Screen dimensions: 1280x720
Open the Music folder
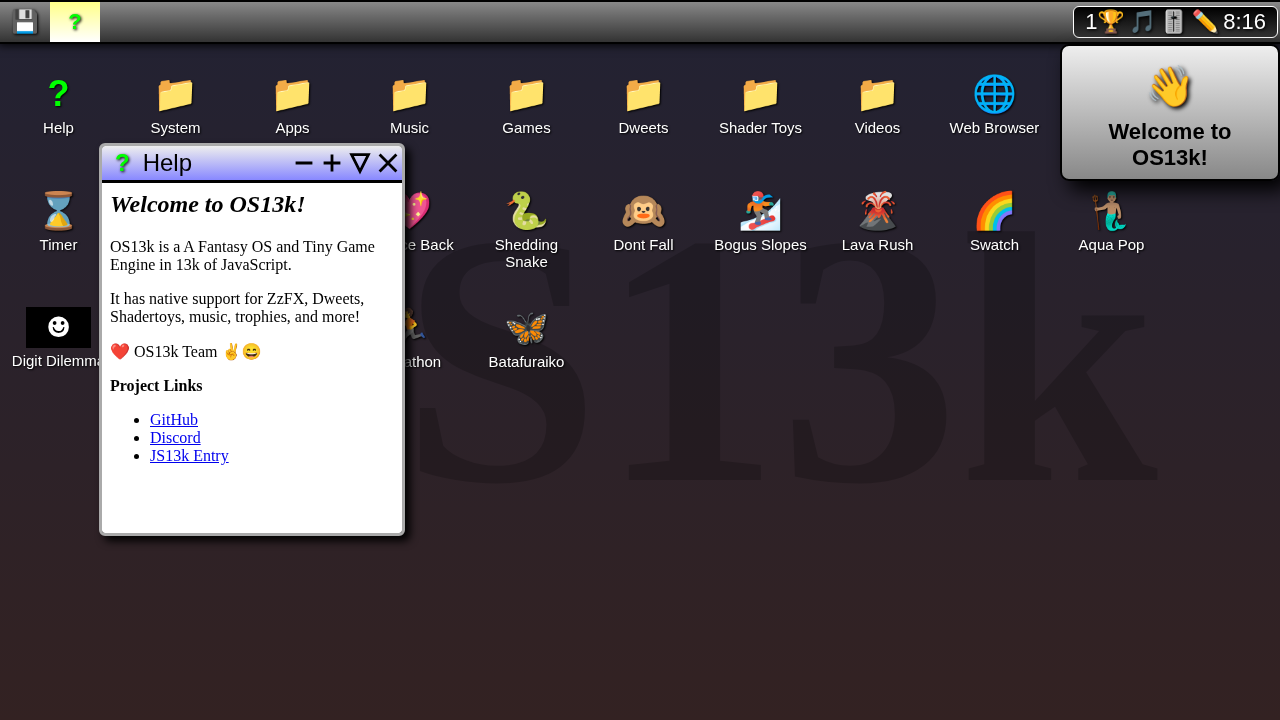(x=409, y=104)
